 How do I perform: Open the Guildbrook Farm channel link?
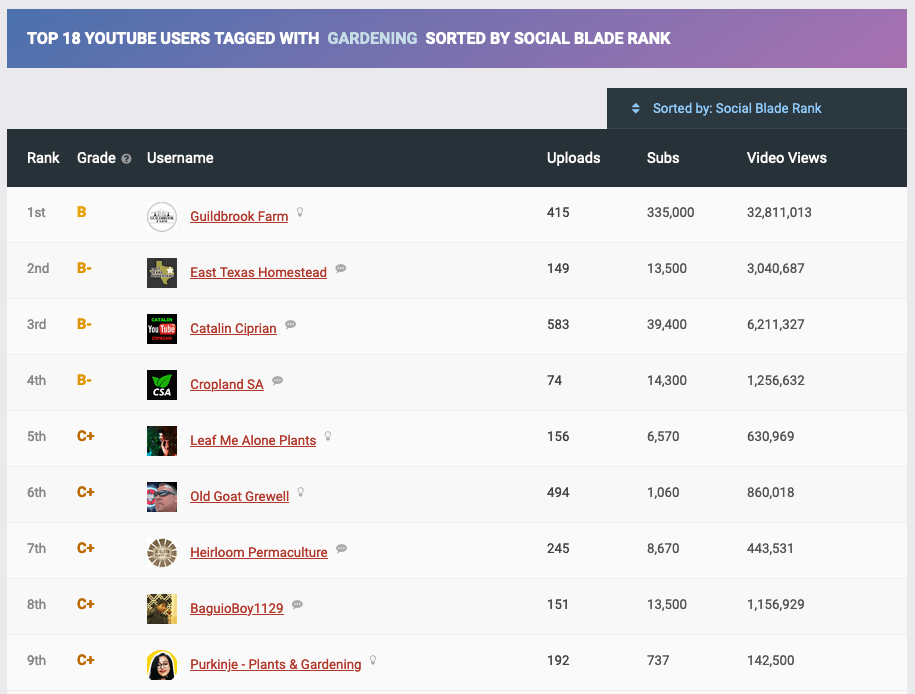click(x=239, y=217)
